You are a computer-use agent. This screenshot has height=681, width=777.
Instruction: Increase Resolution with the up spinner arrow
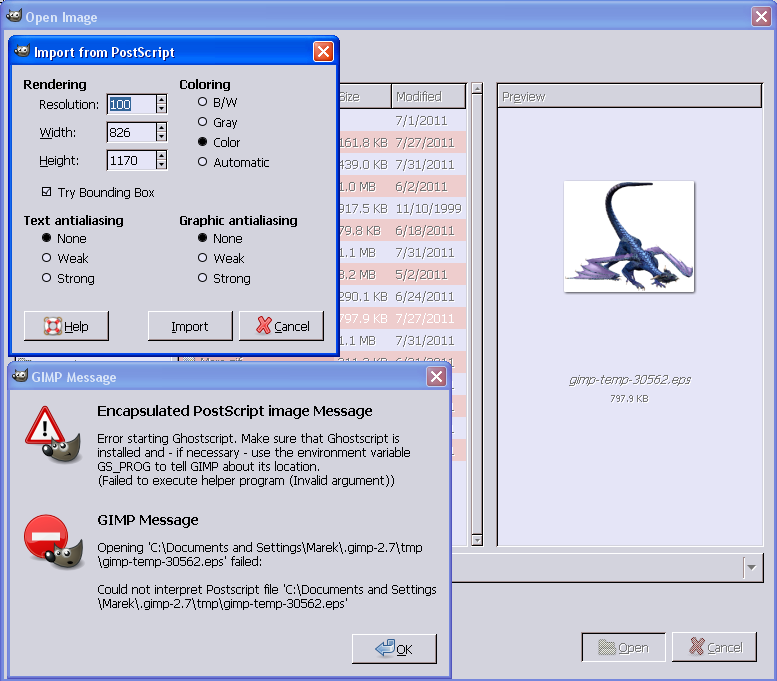[162, 99]
